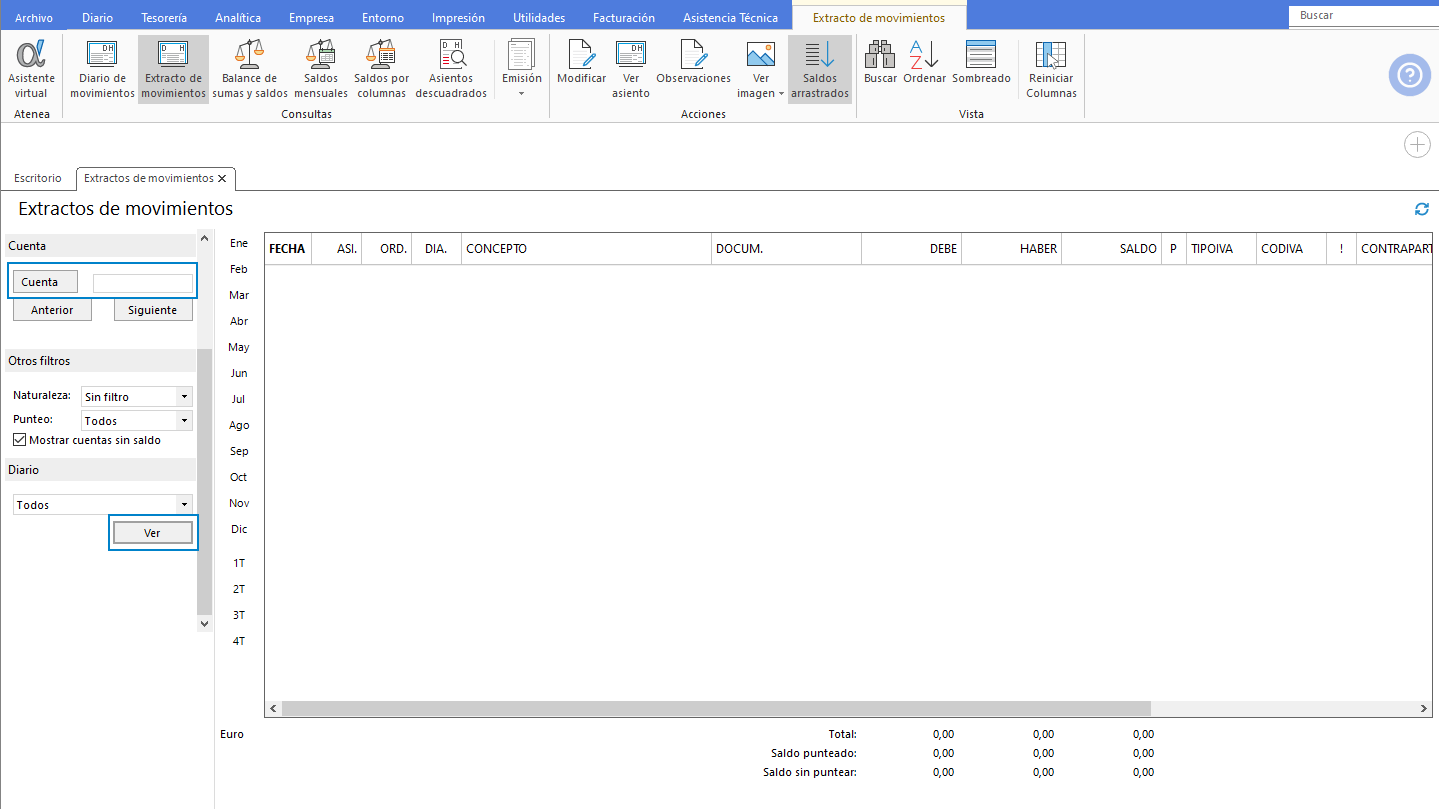Open the Archivo menu
Viewport: 1439px width, 809px height.
tap(34, 18)
